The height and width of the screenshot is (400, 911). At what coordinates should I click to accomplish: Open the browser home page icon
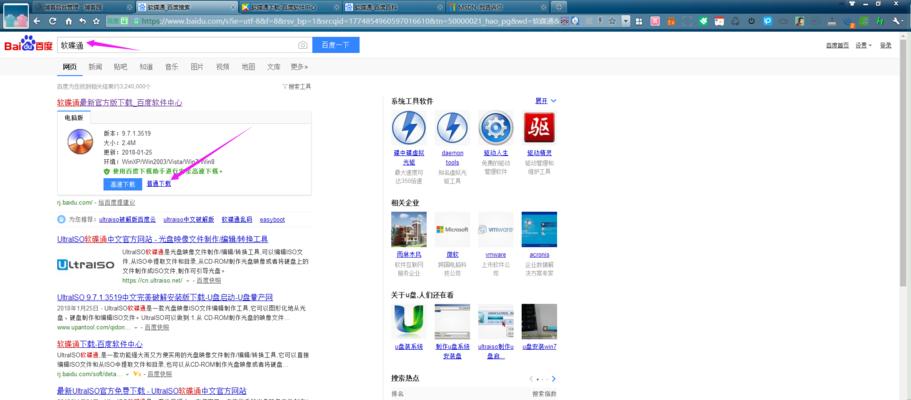(x=68, y=21)
